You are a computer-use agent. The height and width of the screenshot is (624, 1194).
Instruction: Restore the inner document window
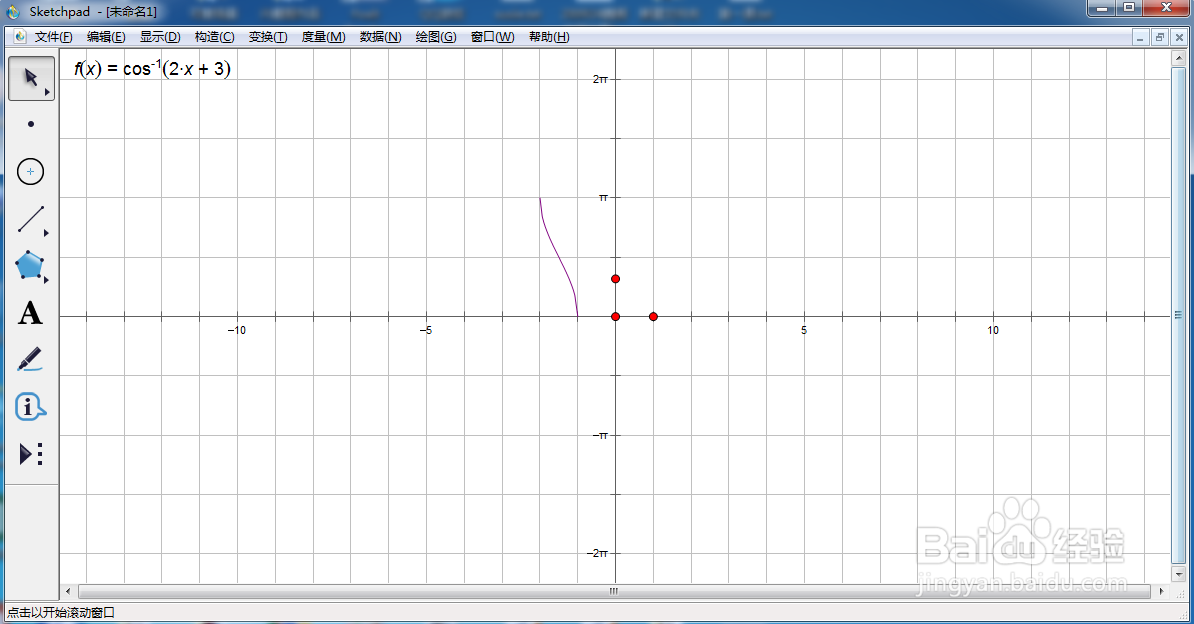tap(1160, 37)
